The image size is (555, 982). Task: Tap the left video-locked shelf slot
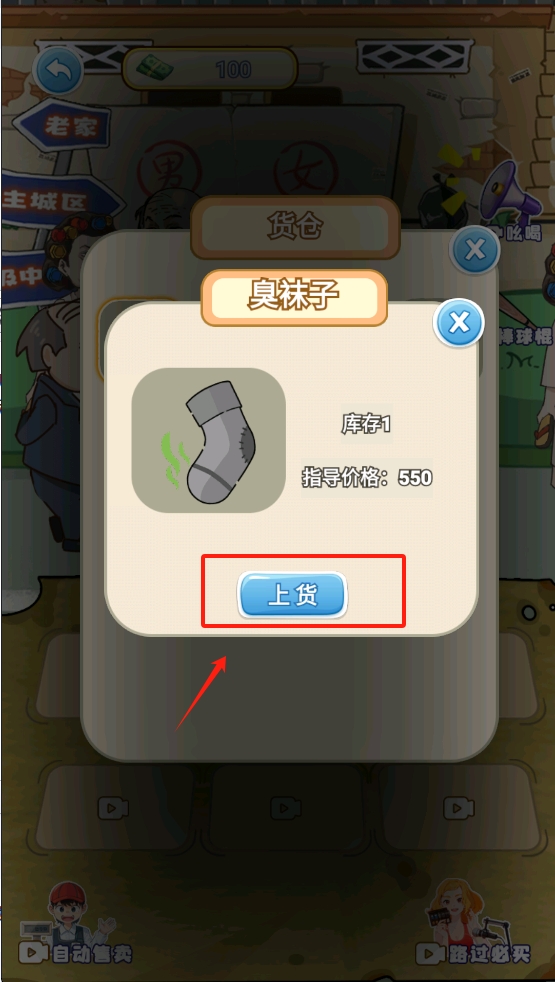[113, 808]
